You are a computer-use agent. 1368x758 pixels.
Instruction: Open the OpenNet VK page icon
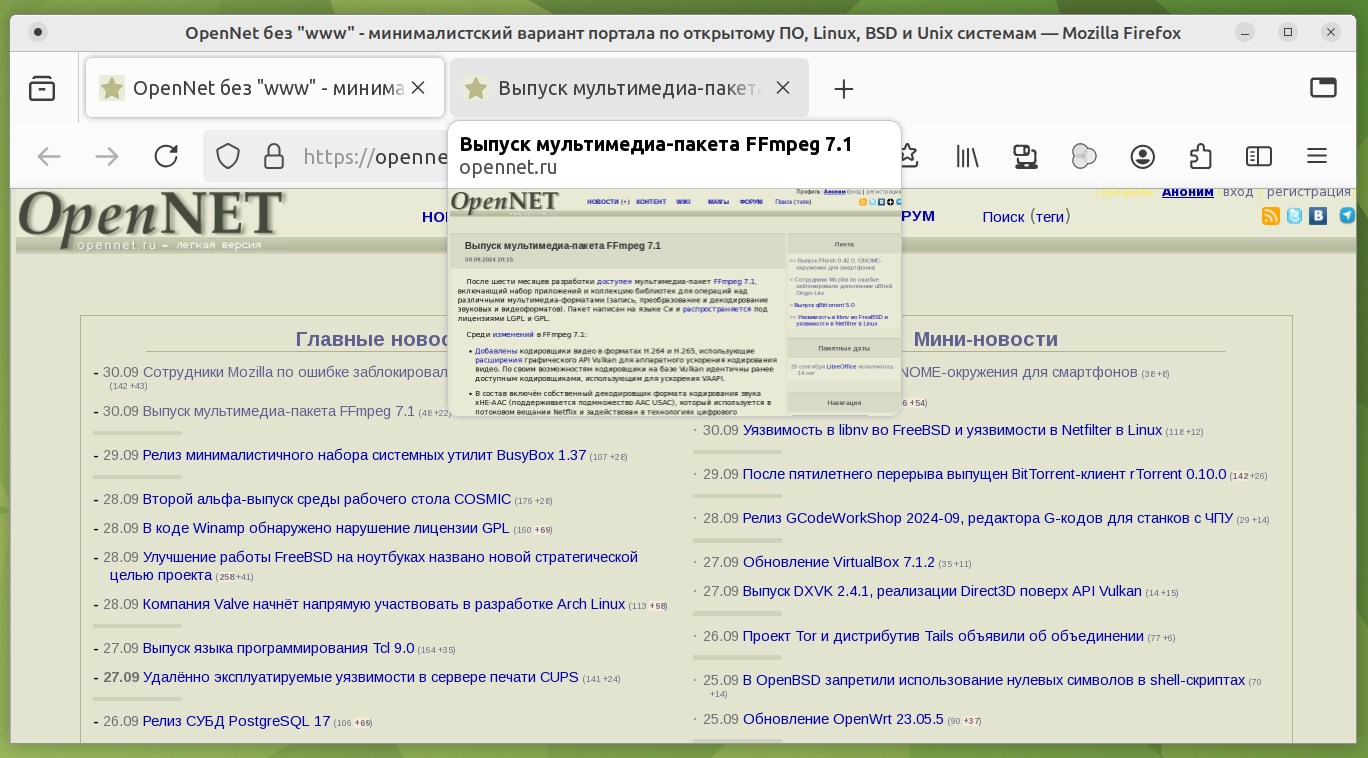tap(1318, 216)
